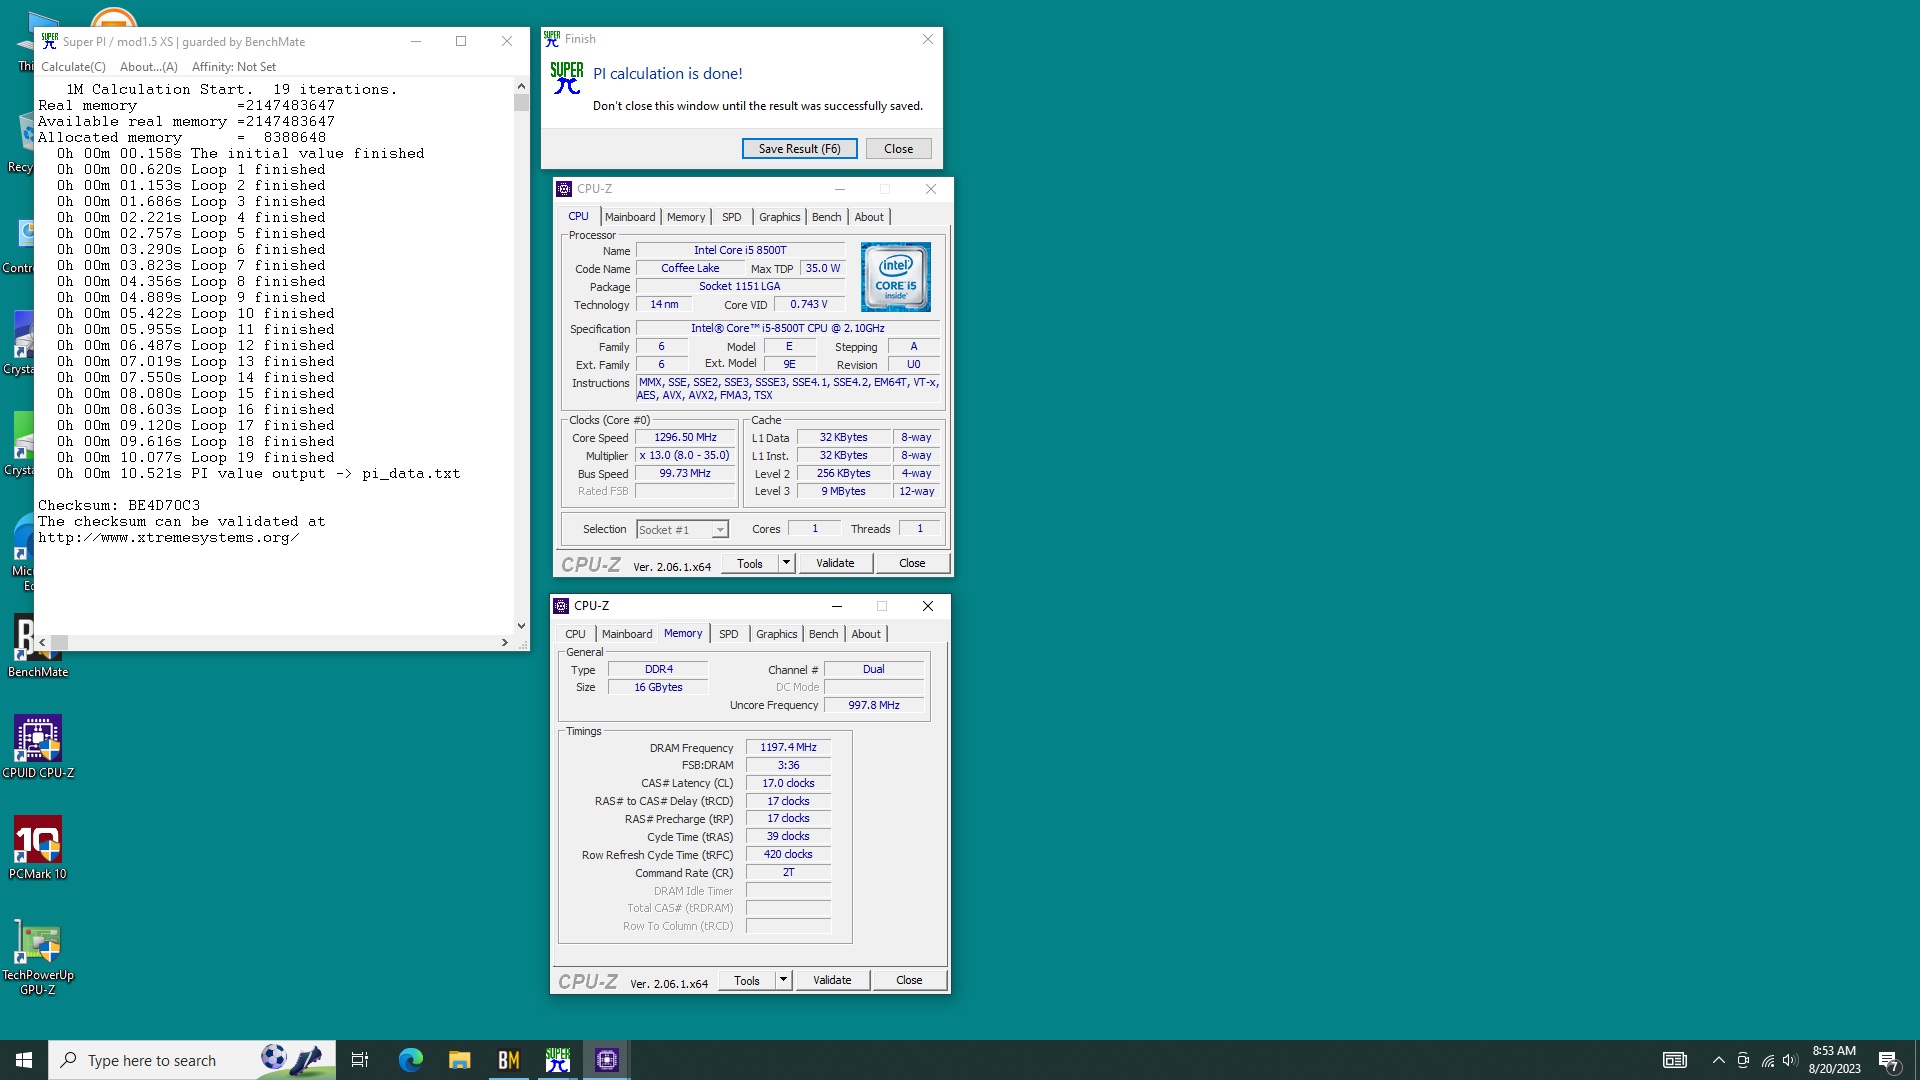
Task: Click Save Result (F6) button
Action: coord(799,148)
